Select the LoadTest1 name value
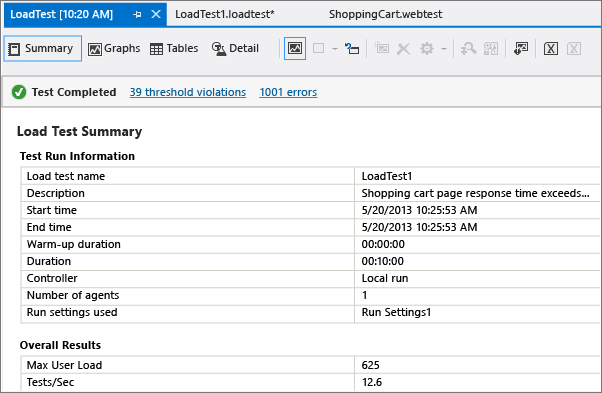The width and height of the screenshot is (602, 393). [387, 176]
